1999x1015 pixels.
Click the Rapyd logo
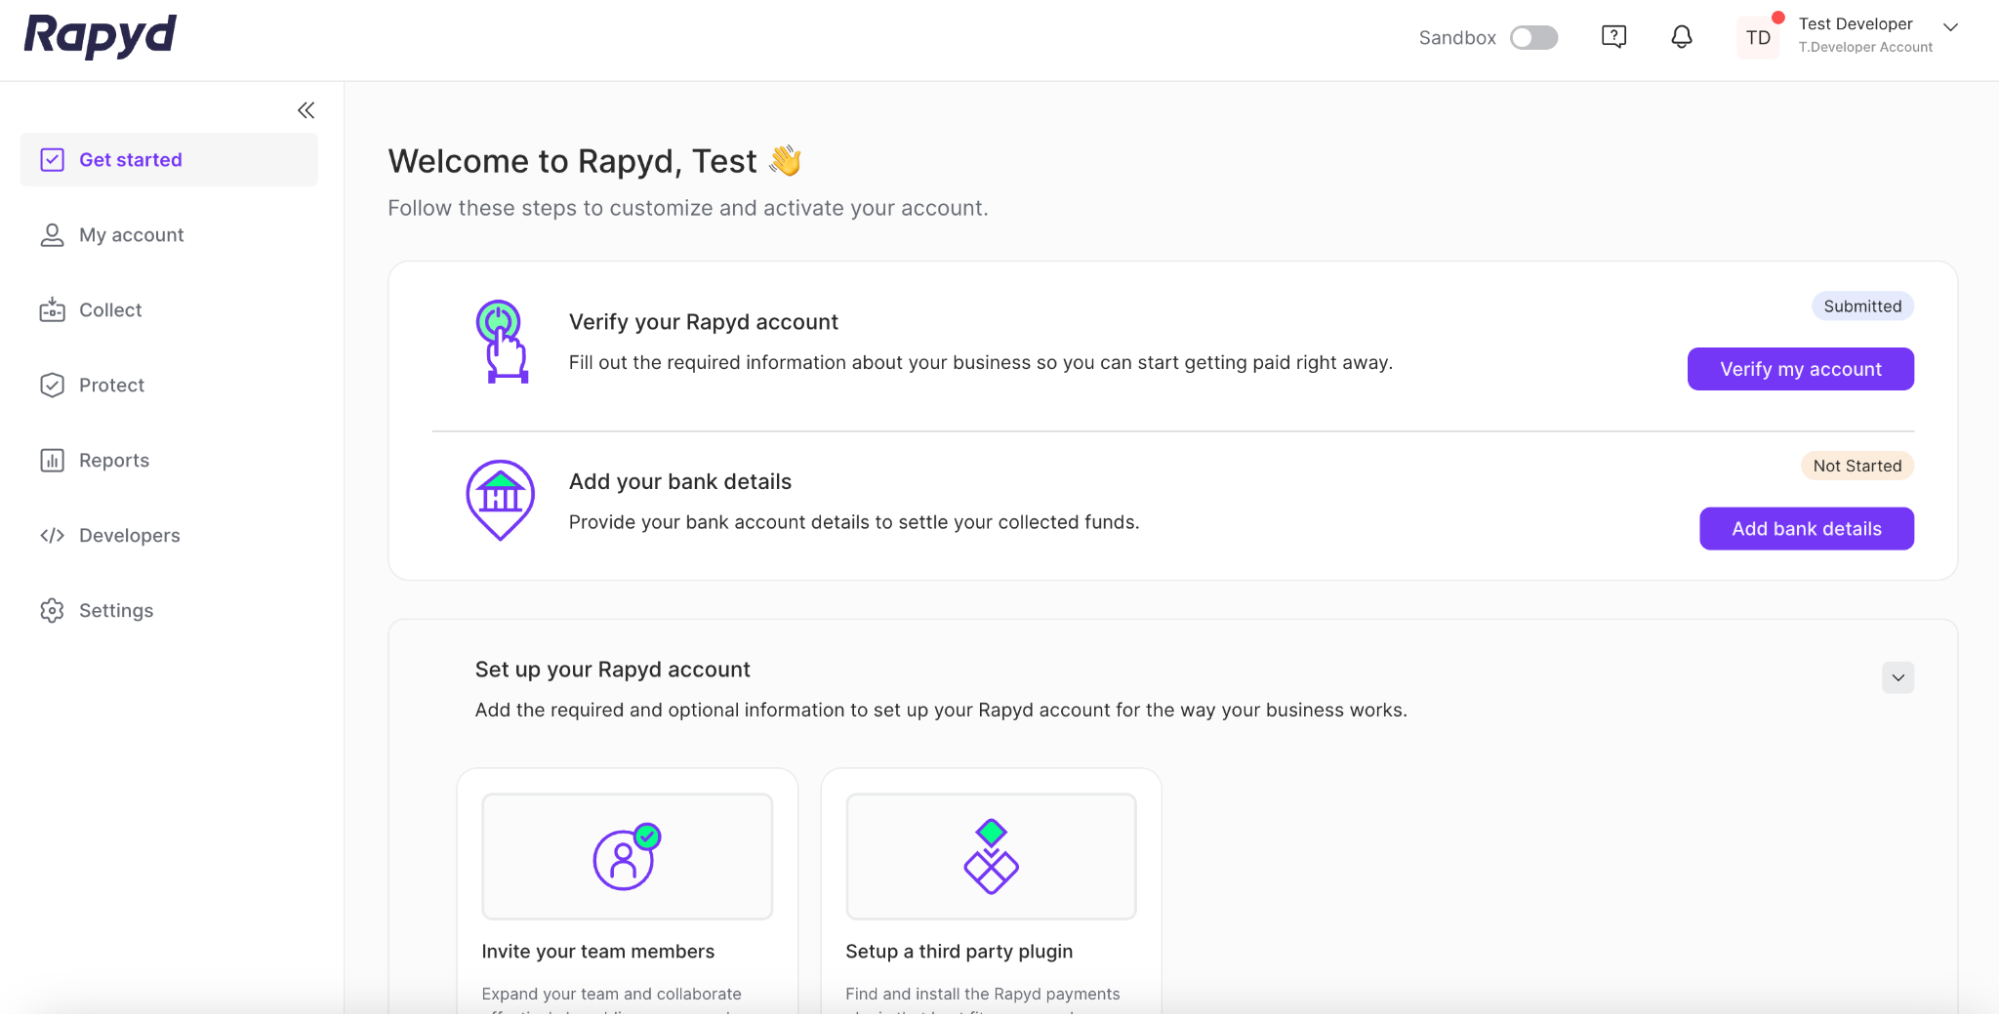pyautogui.click(x=100, y=36)
